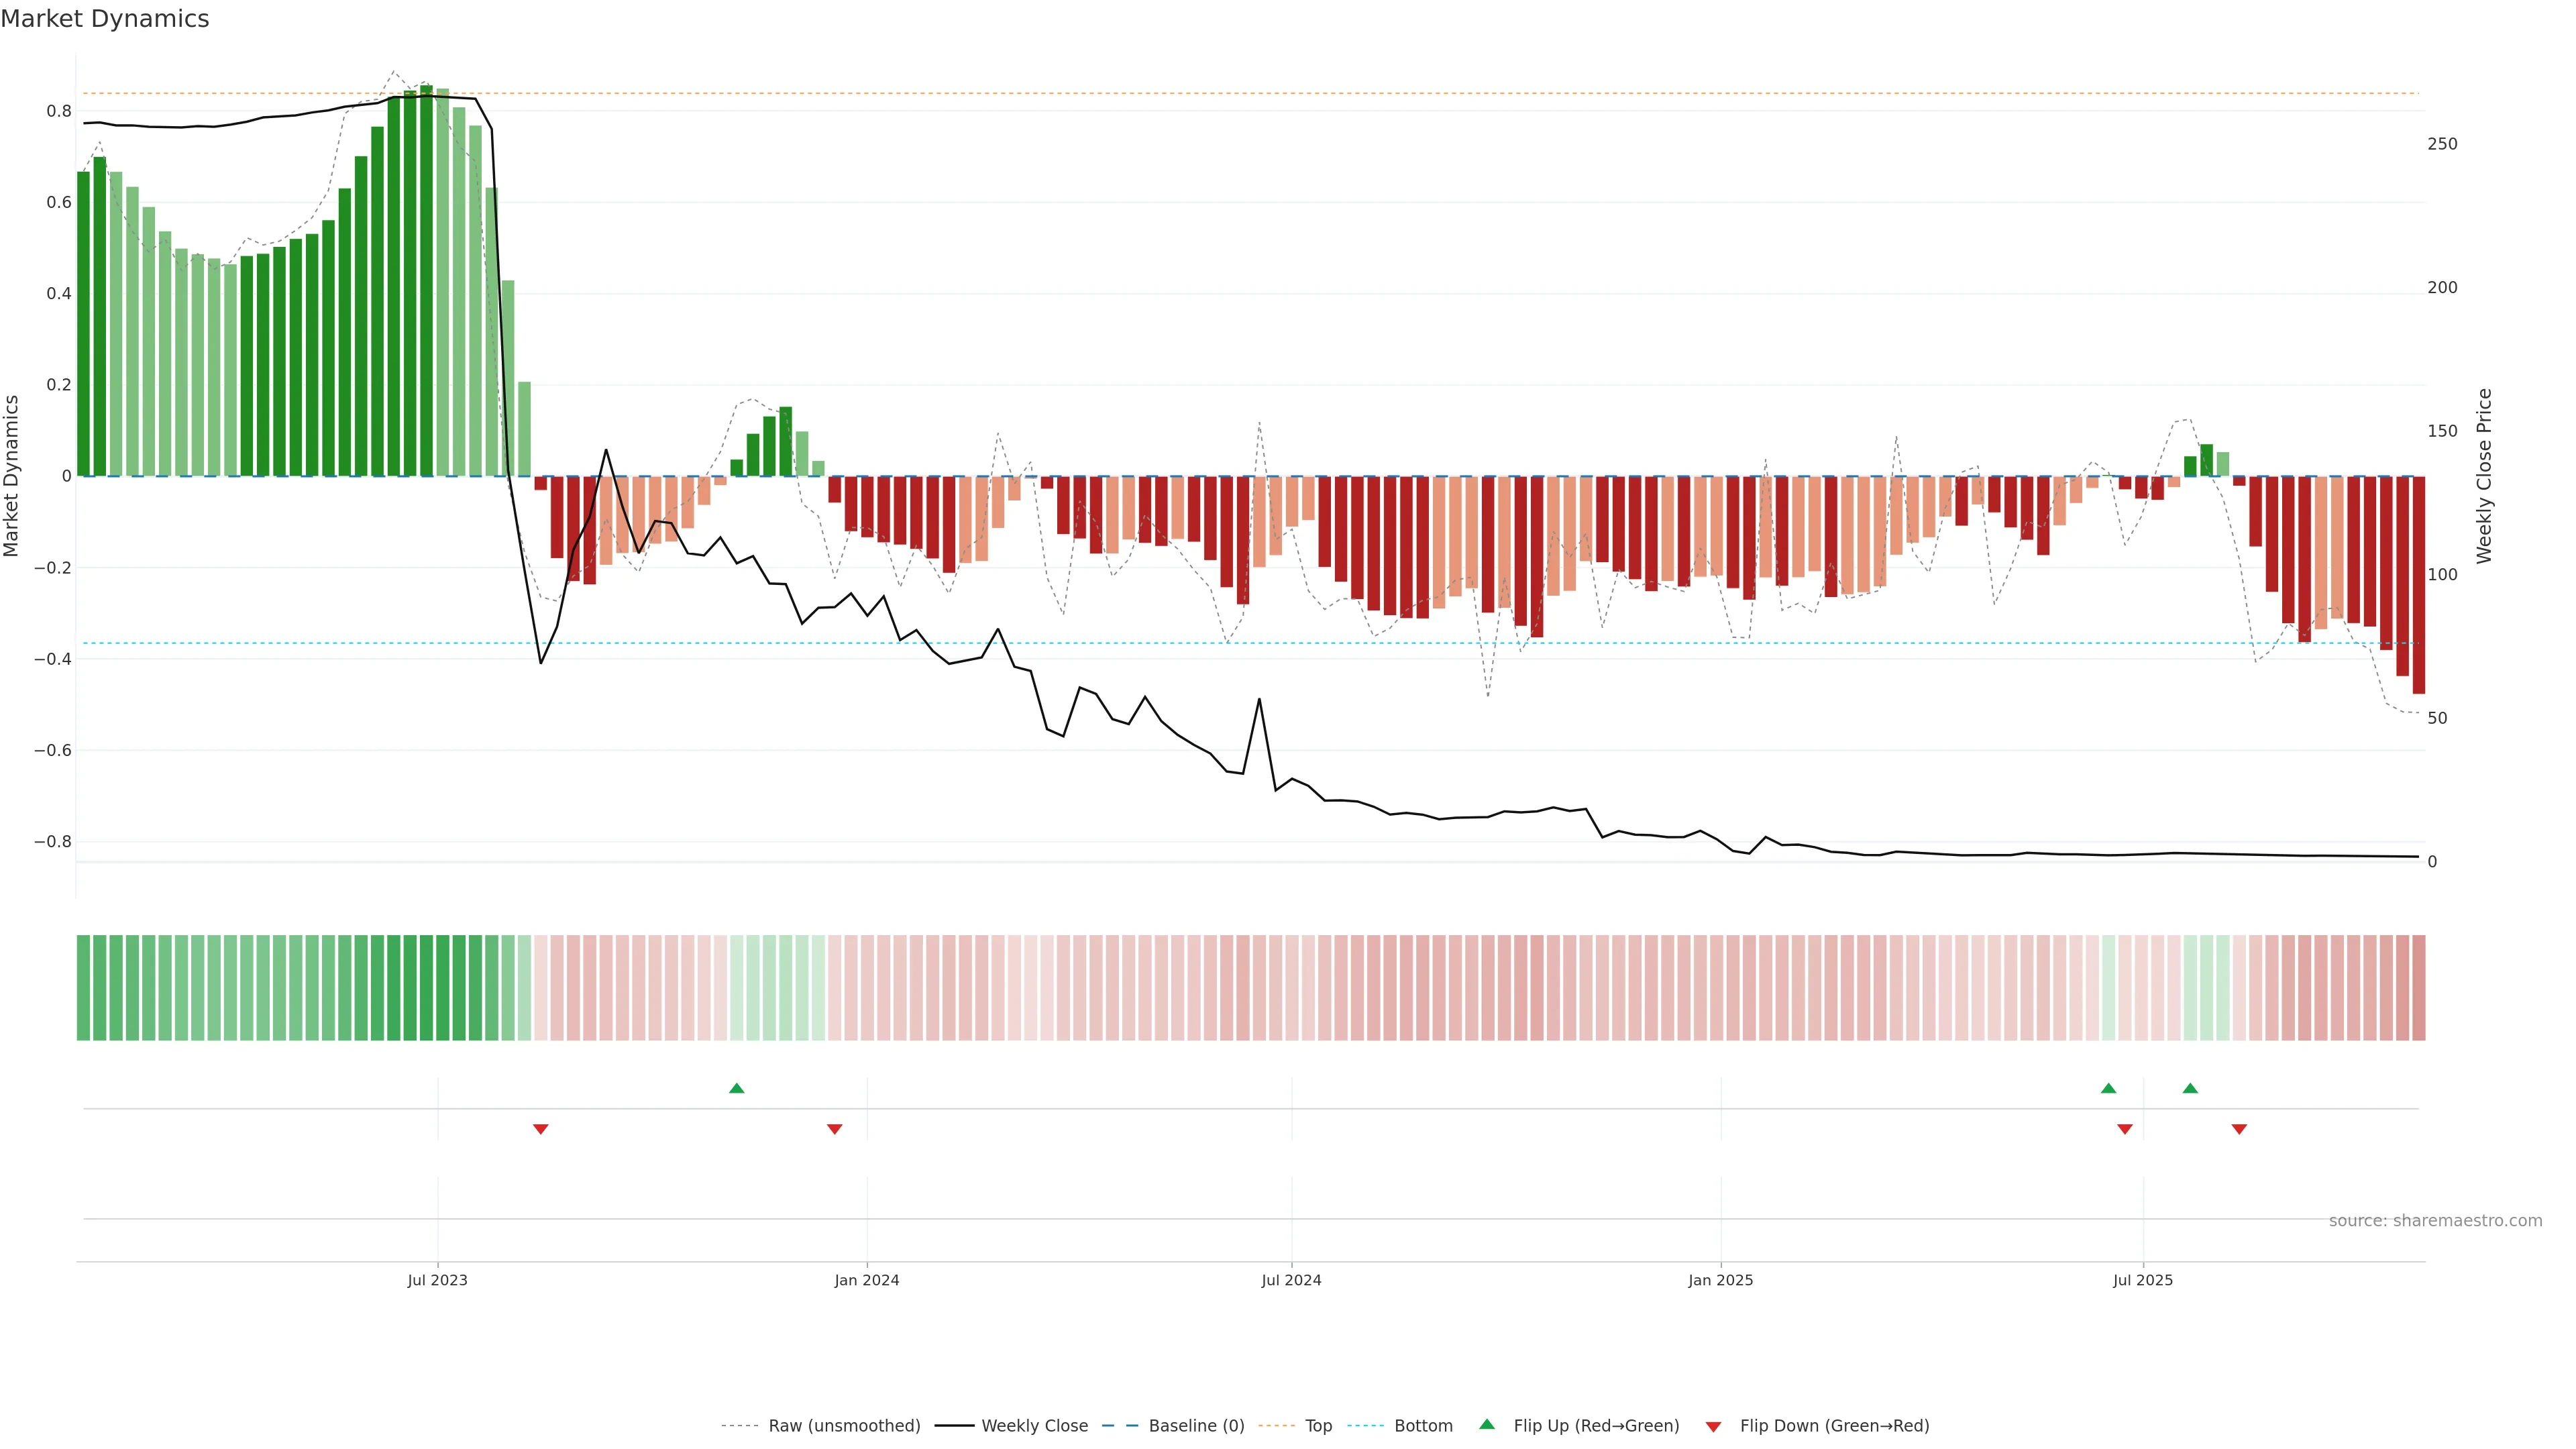Click the Weekly Close Price axis title
Image resolution: width=2576 pixels, height=1449 pixels.
2485,476
